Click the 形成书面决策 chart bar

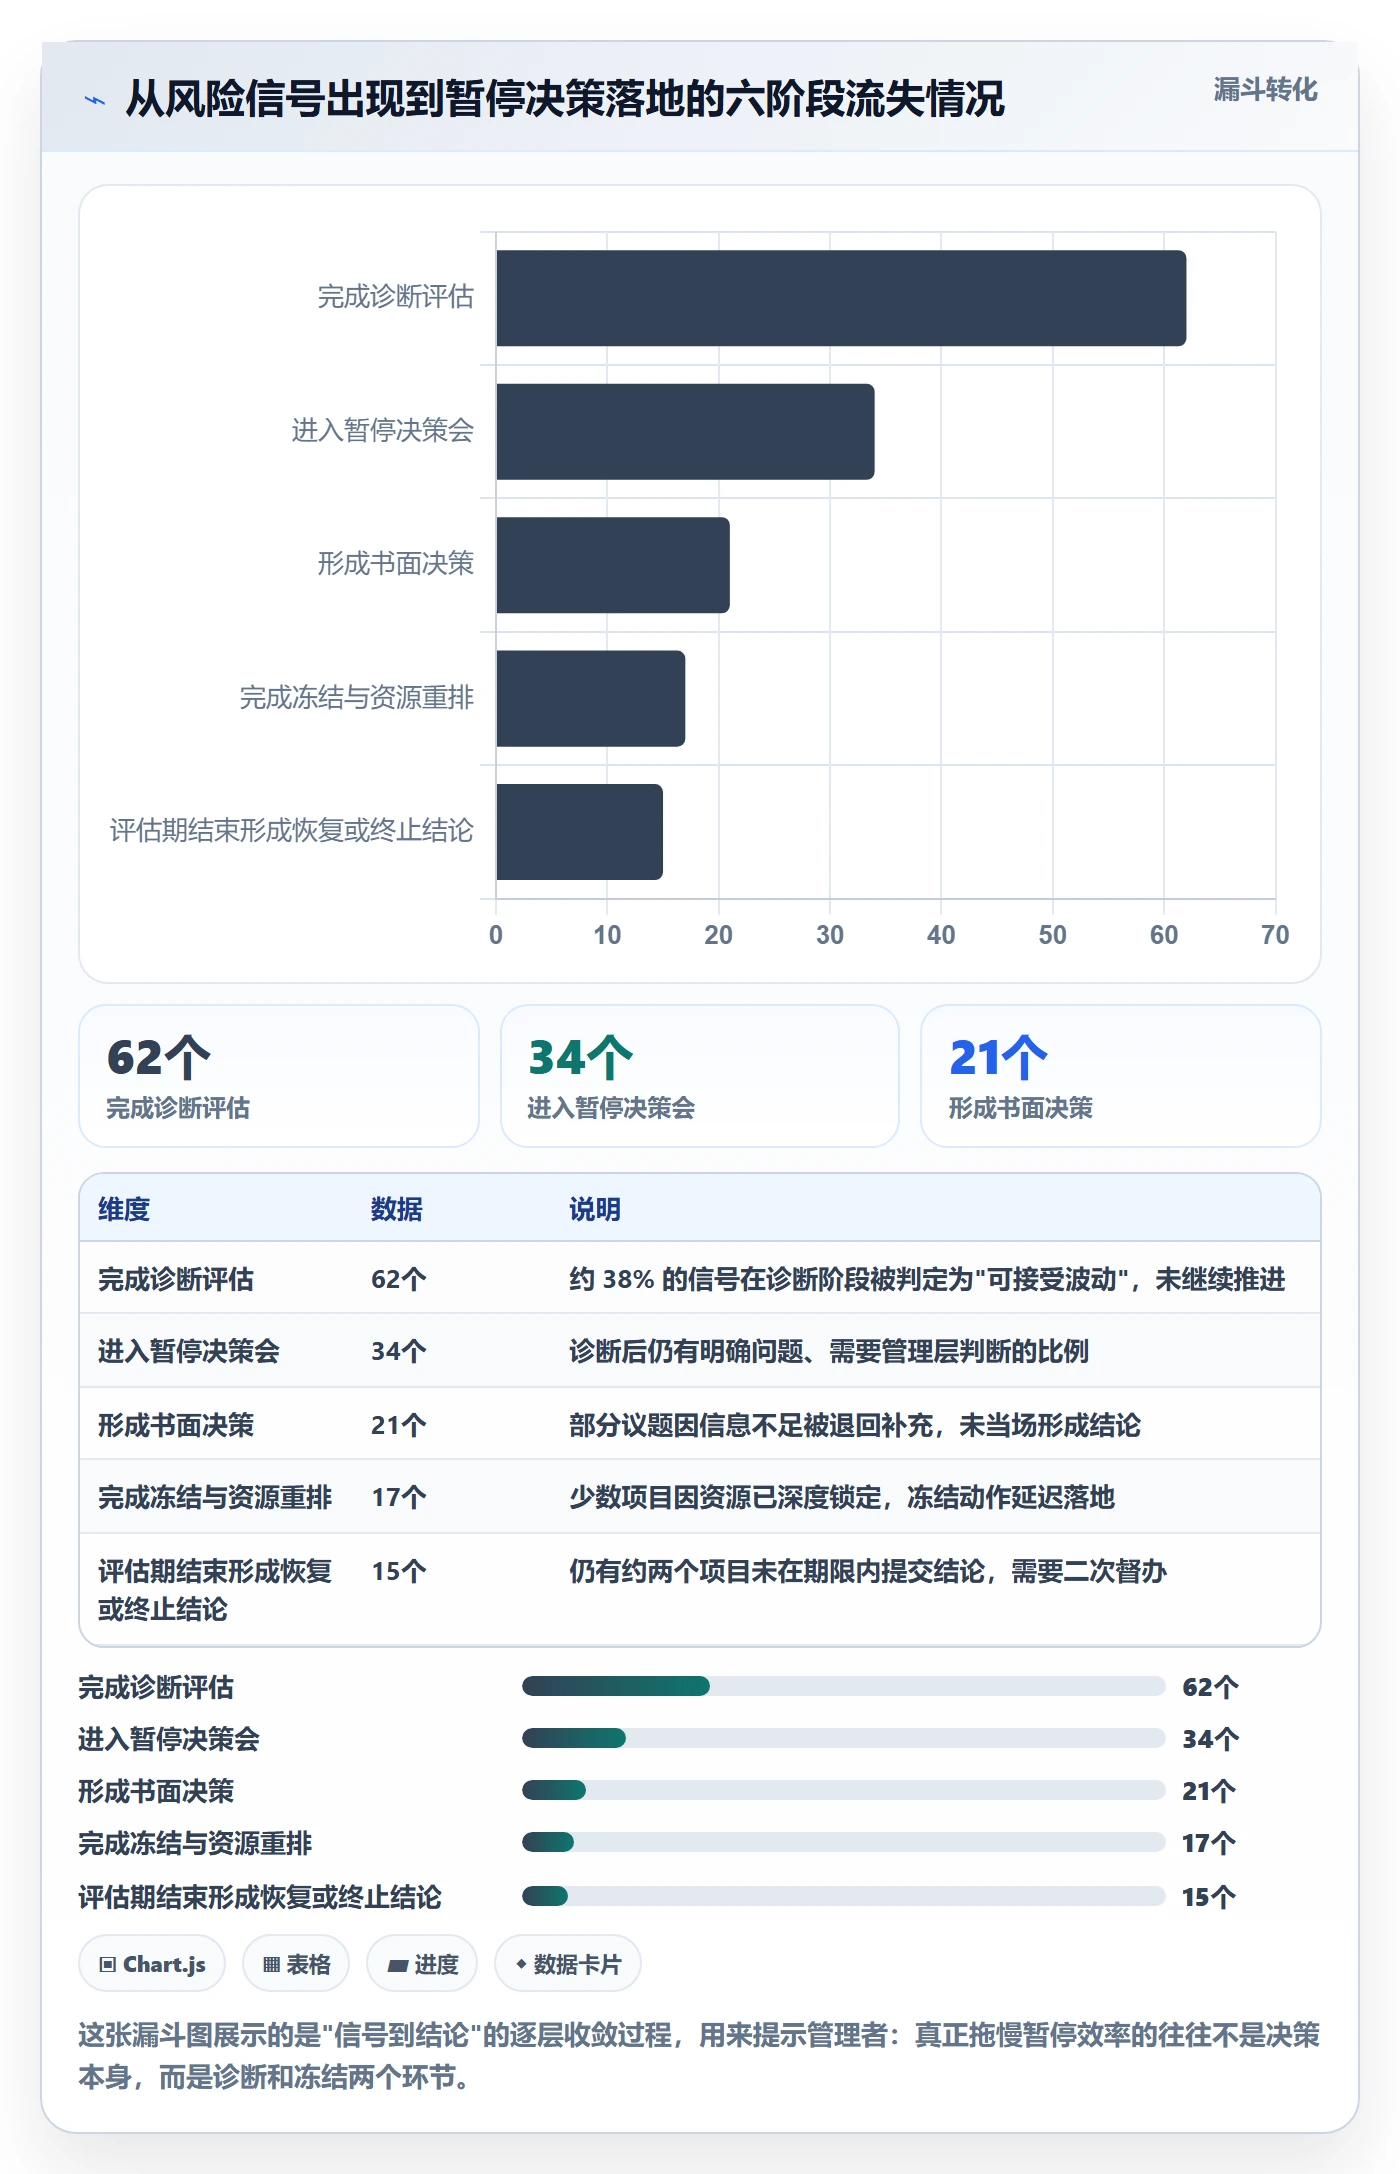click(x=613, y=565)
